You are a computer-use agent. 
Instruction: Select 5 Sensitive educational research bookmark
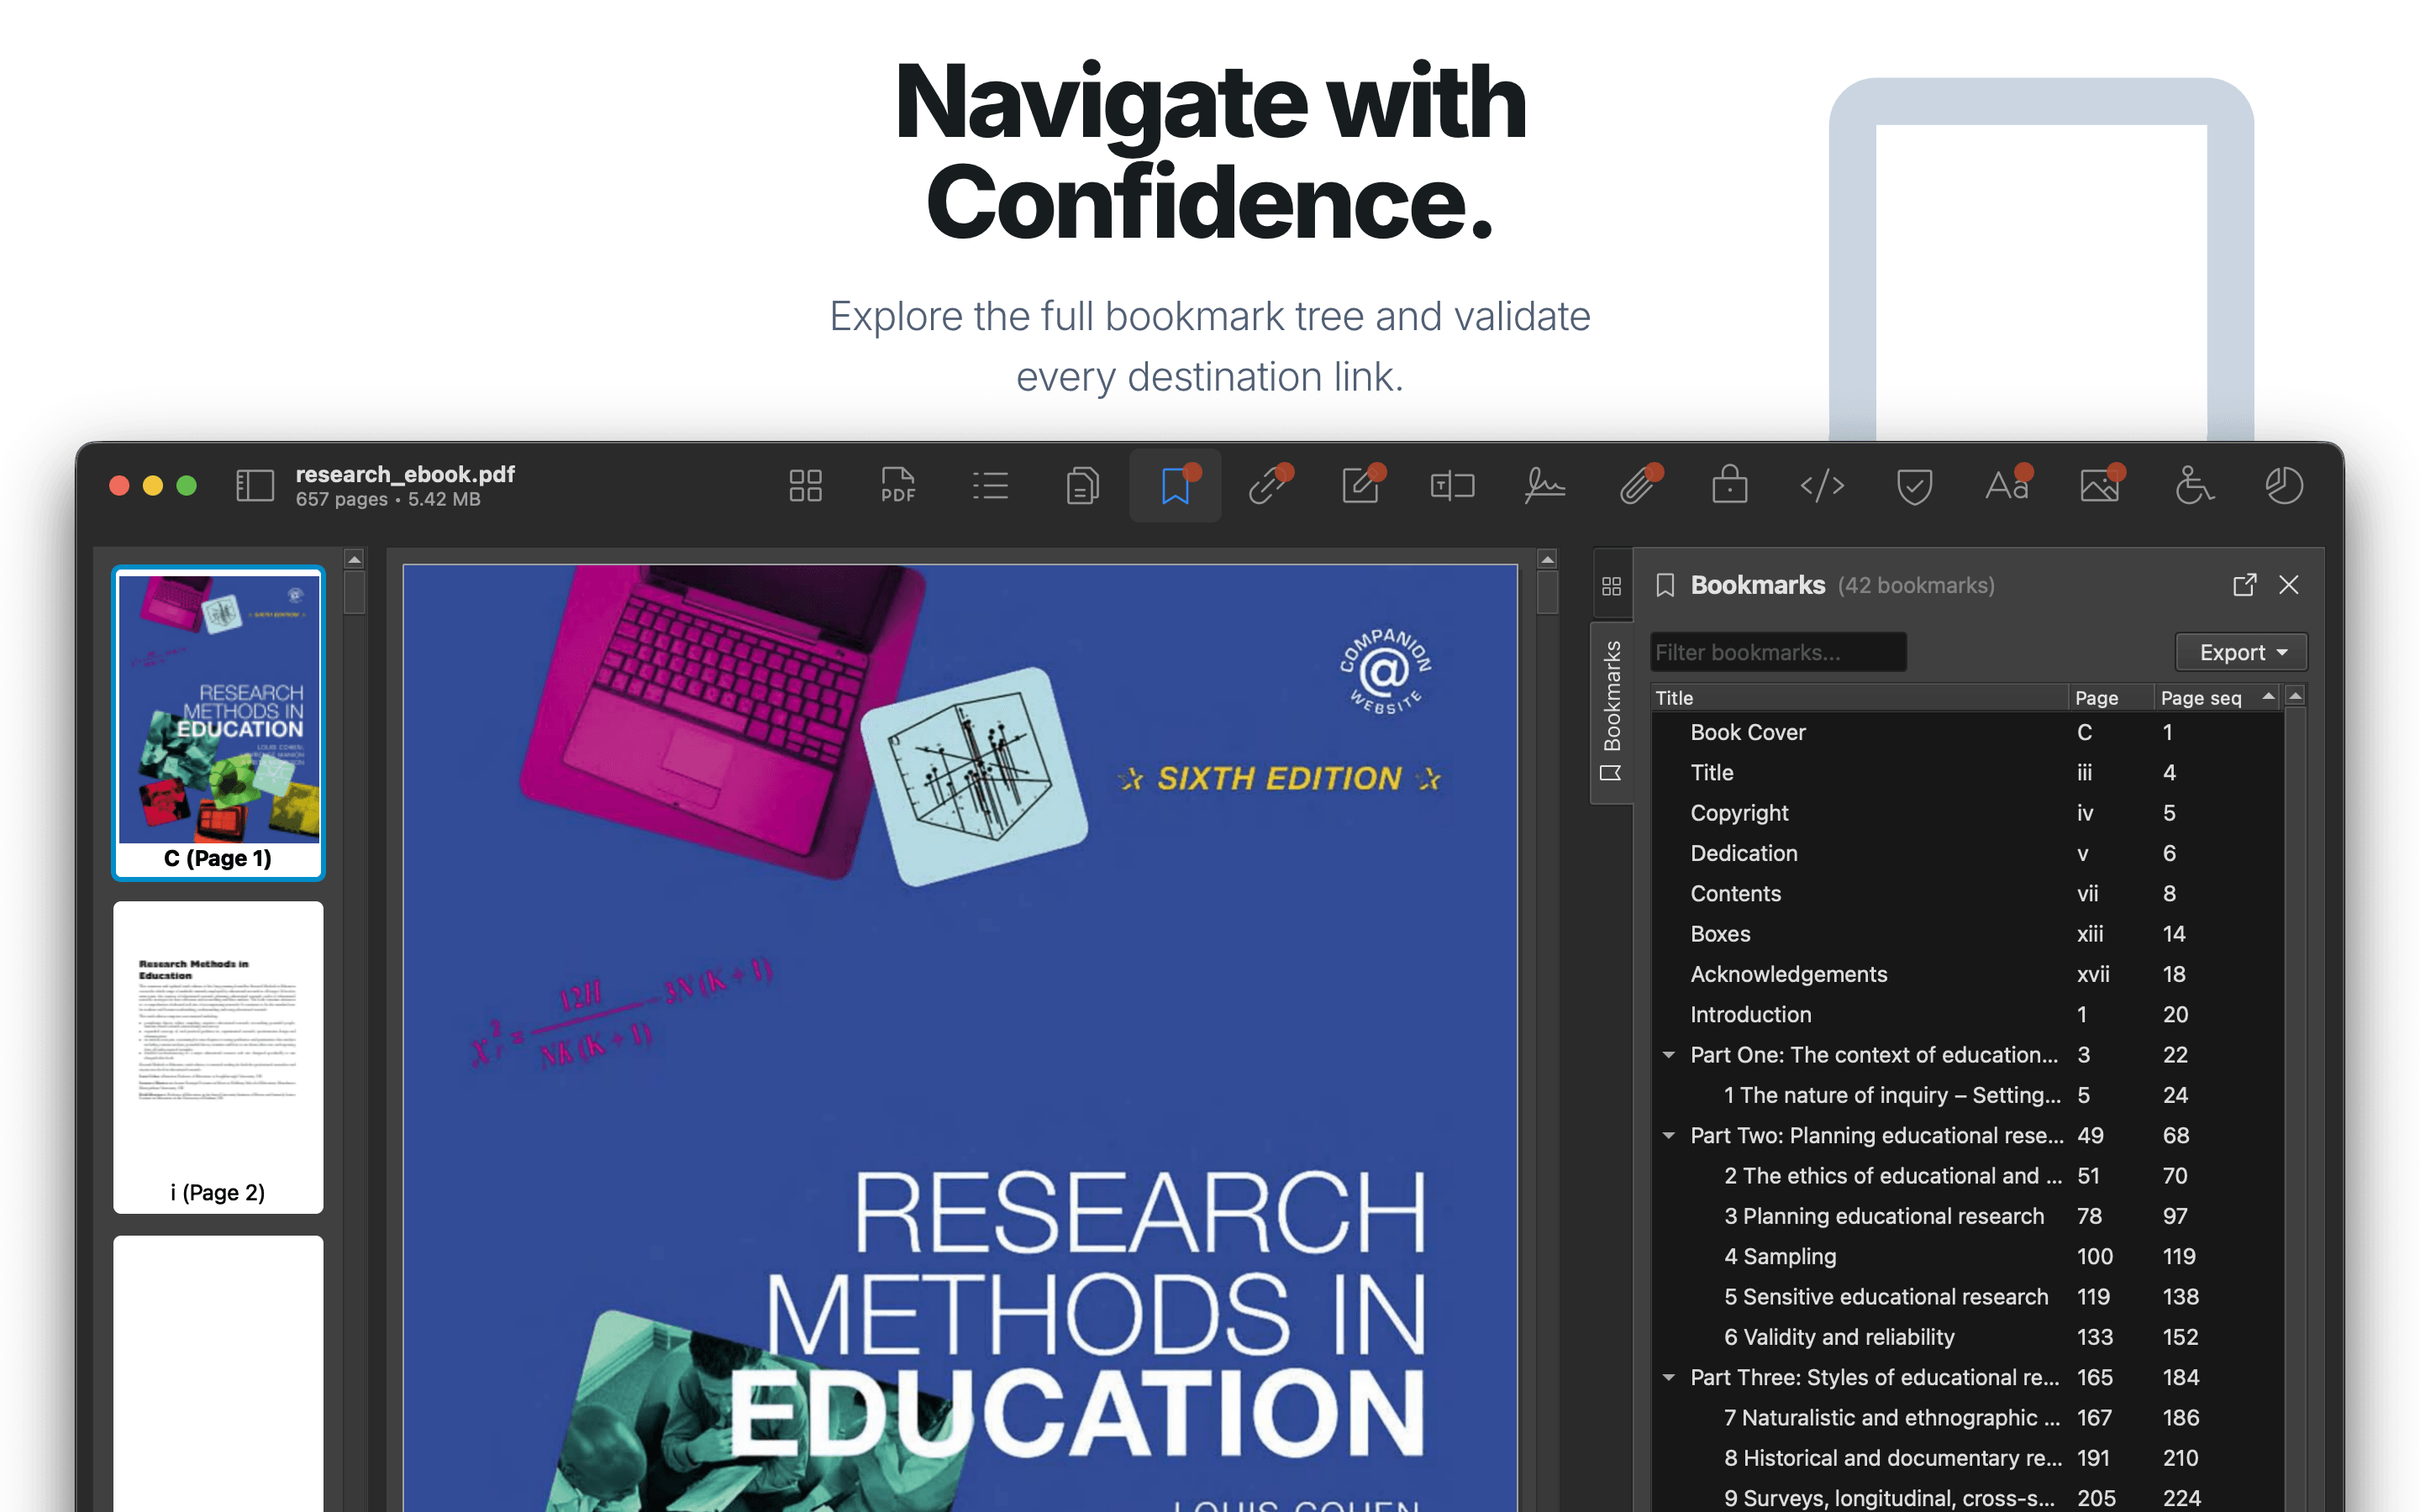[x=1966, y=1297]
